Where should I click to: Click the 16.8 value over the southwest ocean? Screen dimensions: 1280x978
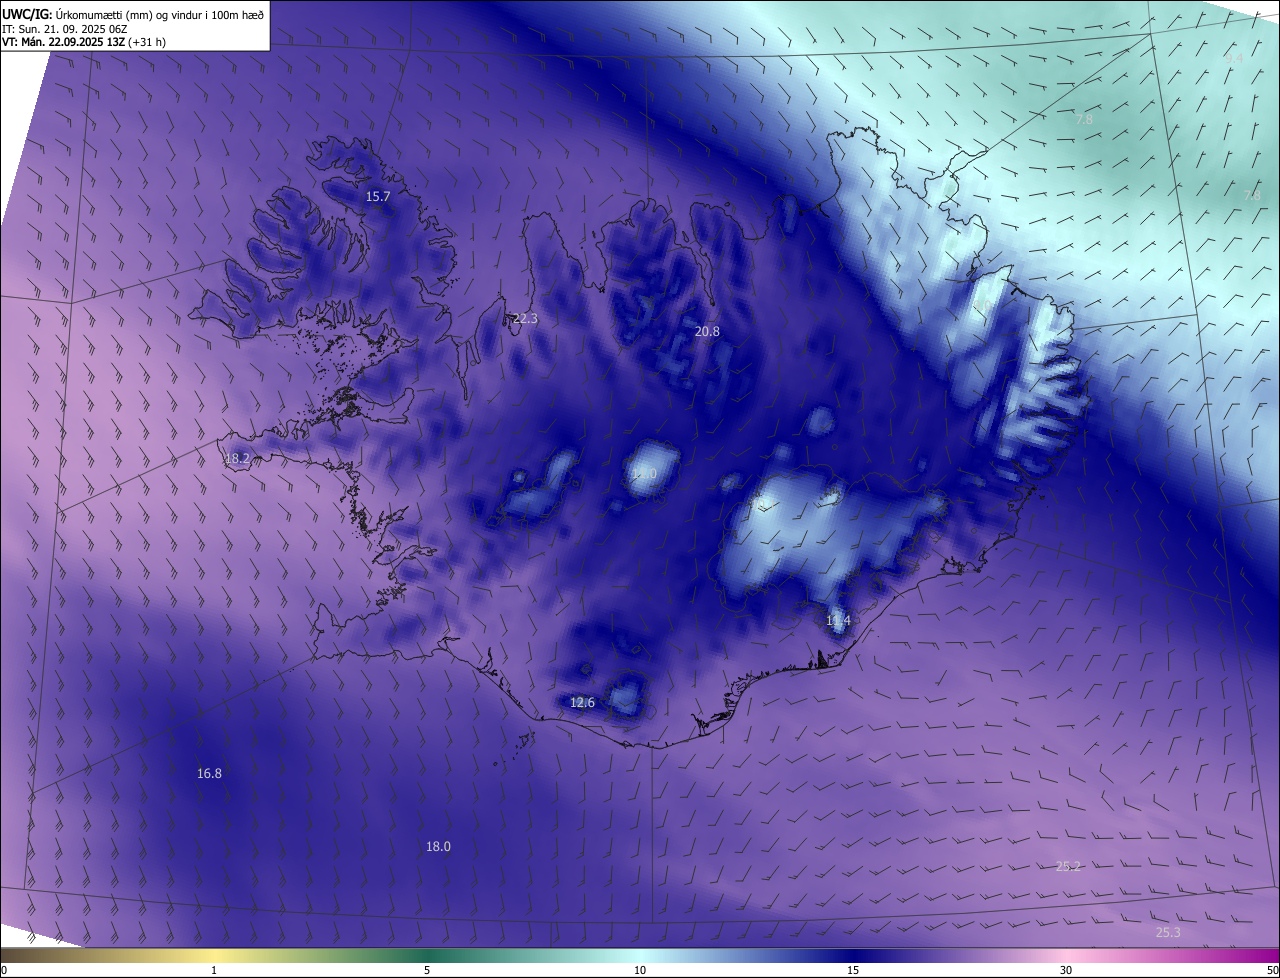click(209, 773)
